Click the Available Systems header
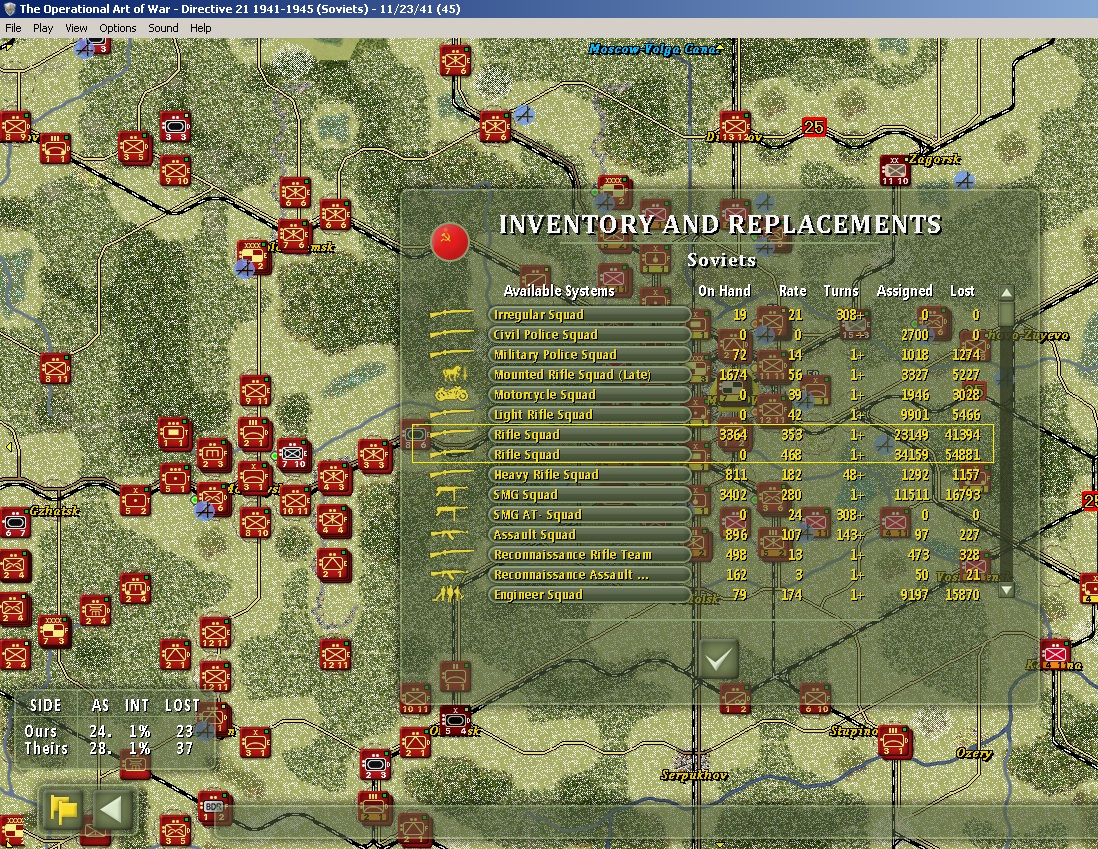This screenshot has height=849, width=1098. 559,291
